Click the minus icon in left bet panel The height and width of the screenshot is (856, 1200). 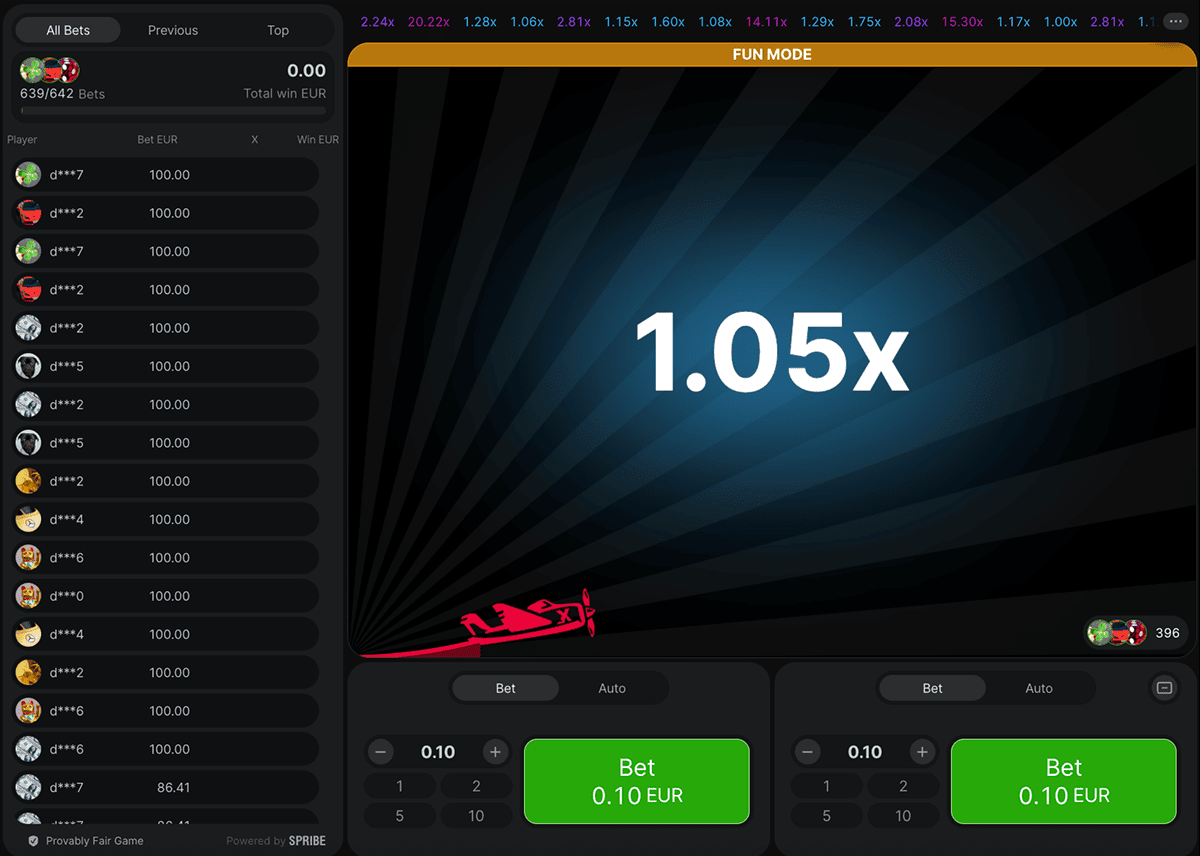pos(380,752)
